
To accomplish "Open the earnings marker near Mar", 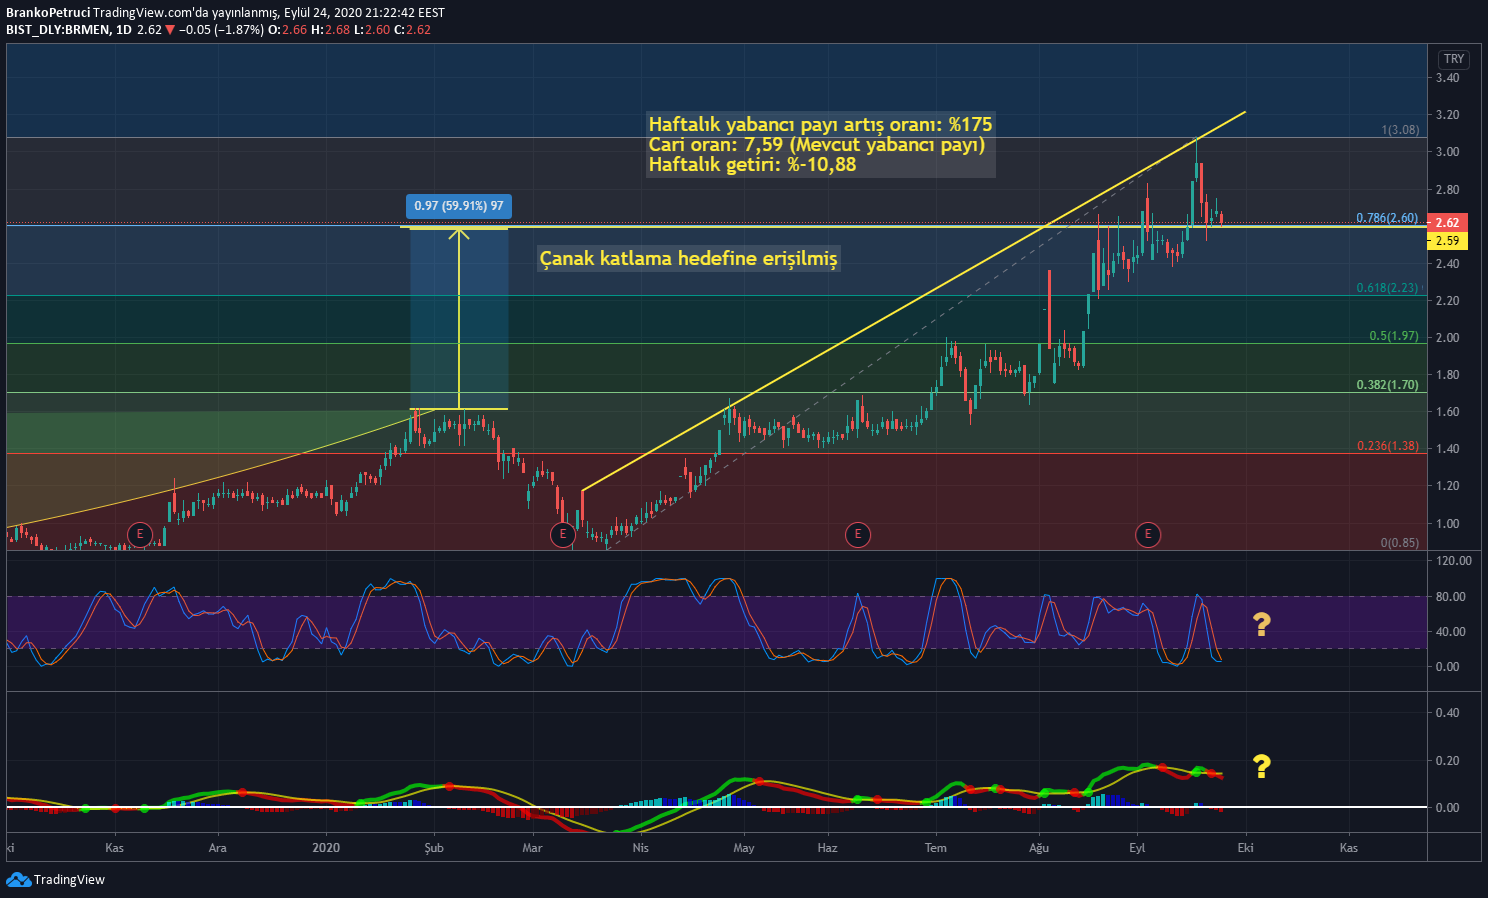I will coord(563,534).
